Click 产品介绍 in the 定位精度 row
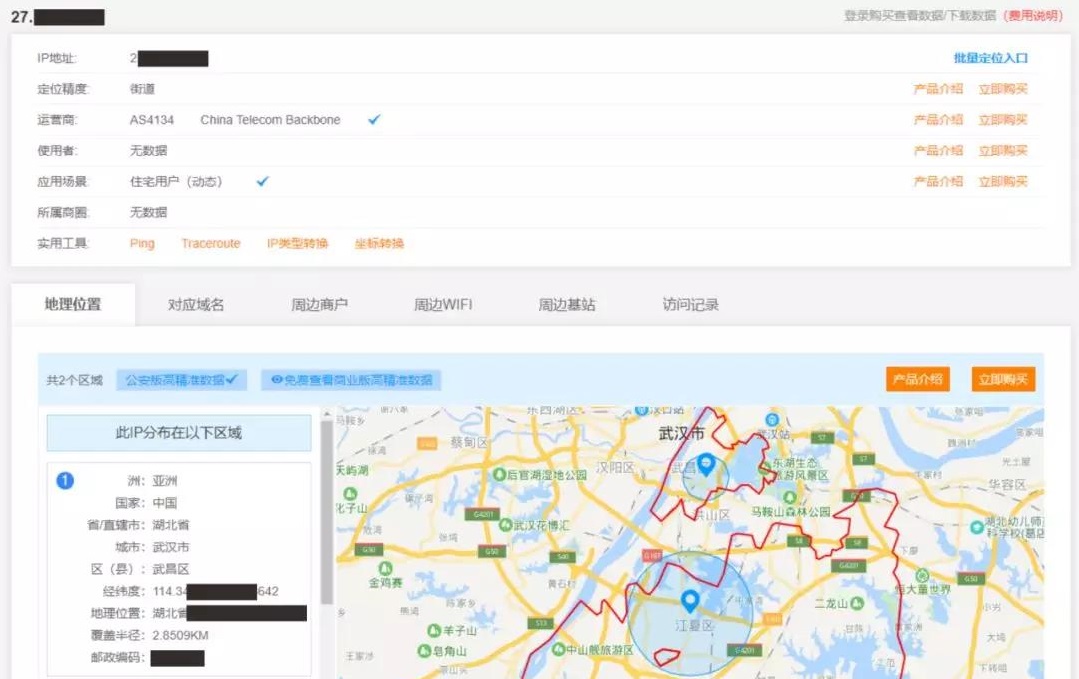Viewport: 1079px width, 679px height. coord(938,89)
